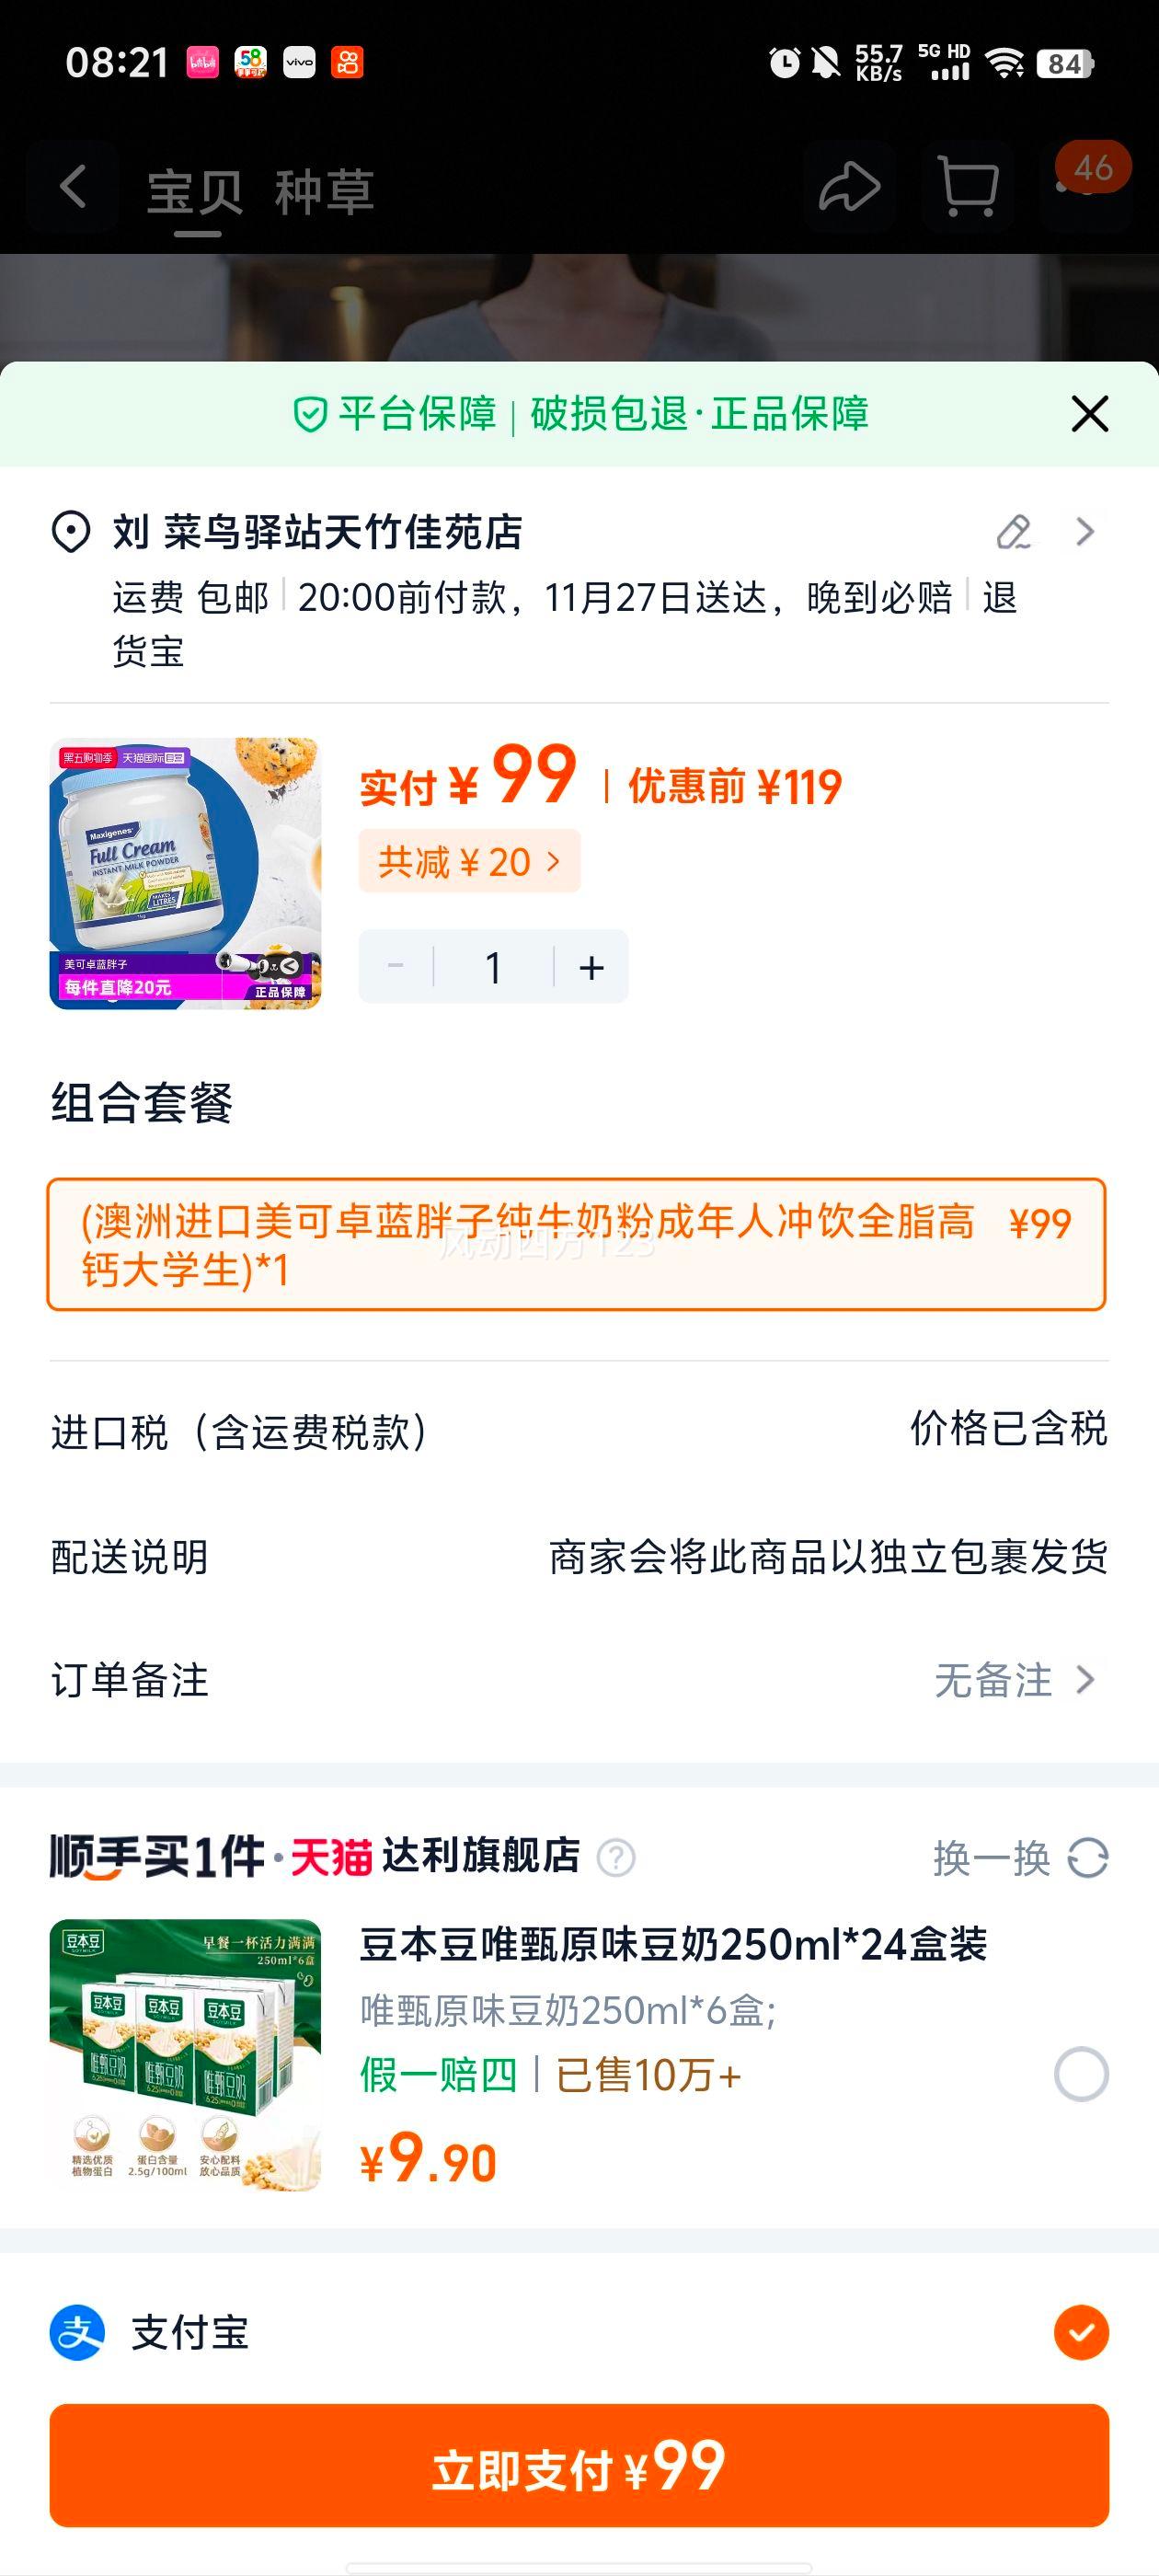
Task: Switch to the 种草 tab
Action: coord(325,192)
